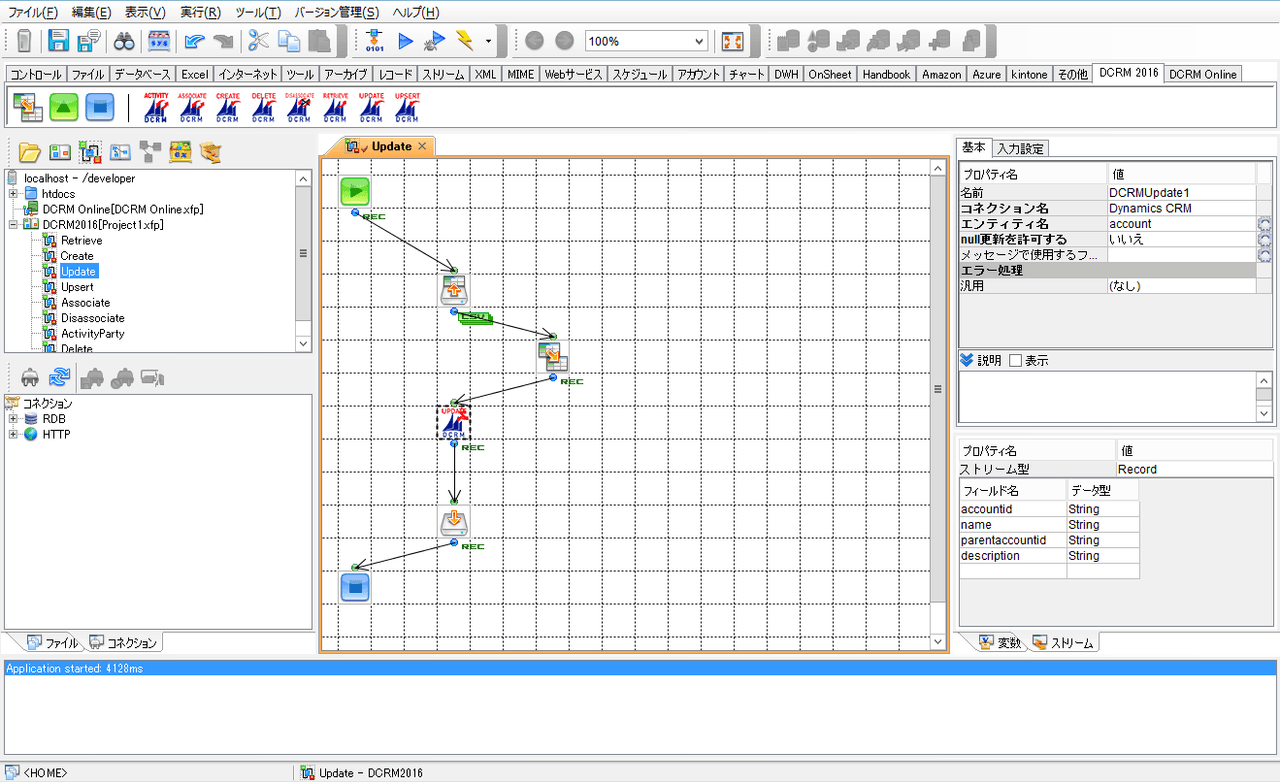Click the copy documents icon
1280x782 pixels.
tap(289, 41)
